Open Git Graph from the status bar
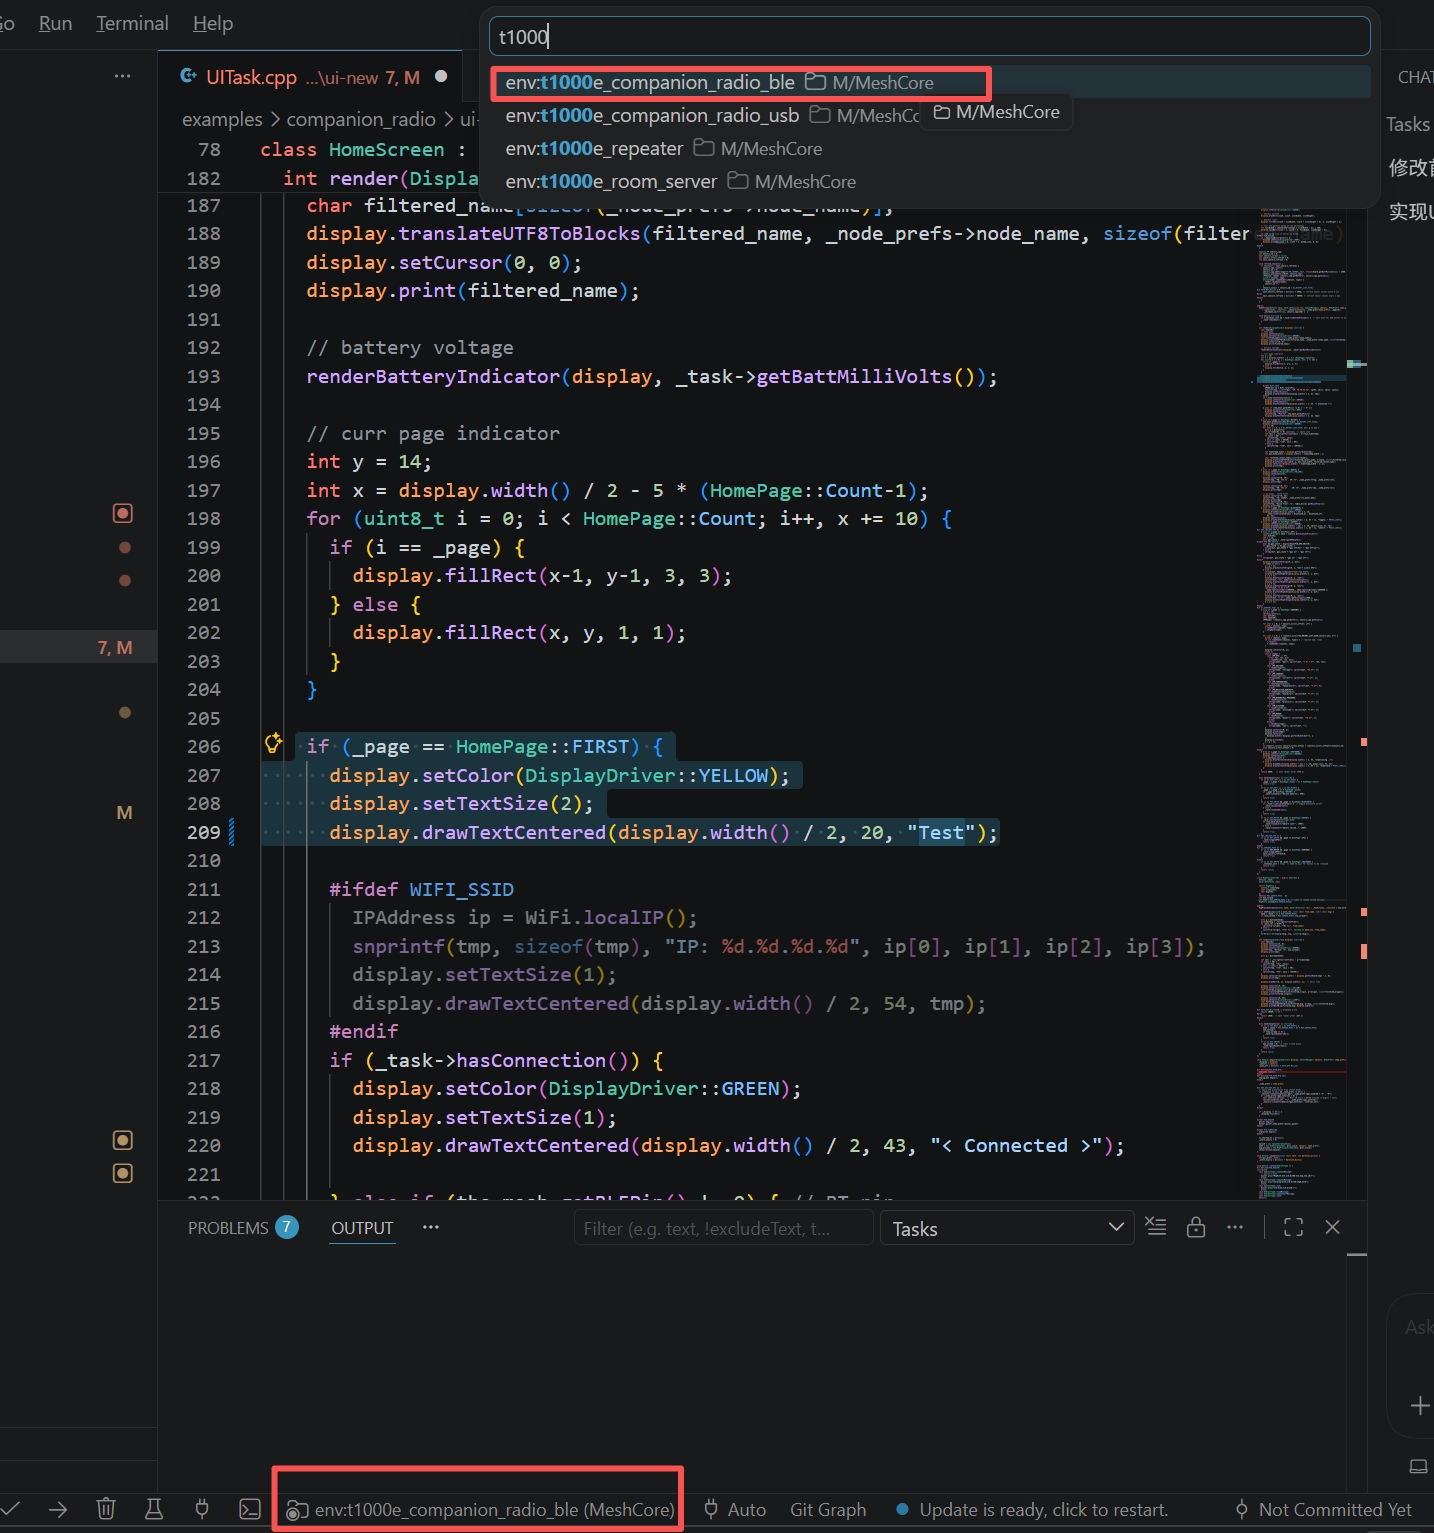 pos(828,1510)
